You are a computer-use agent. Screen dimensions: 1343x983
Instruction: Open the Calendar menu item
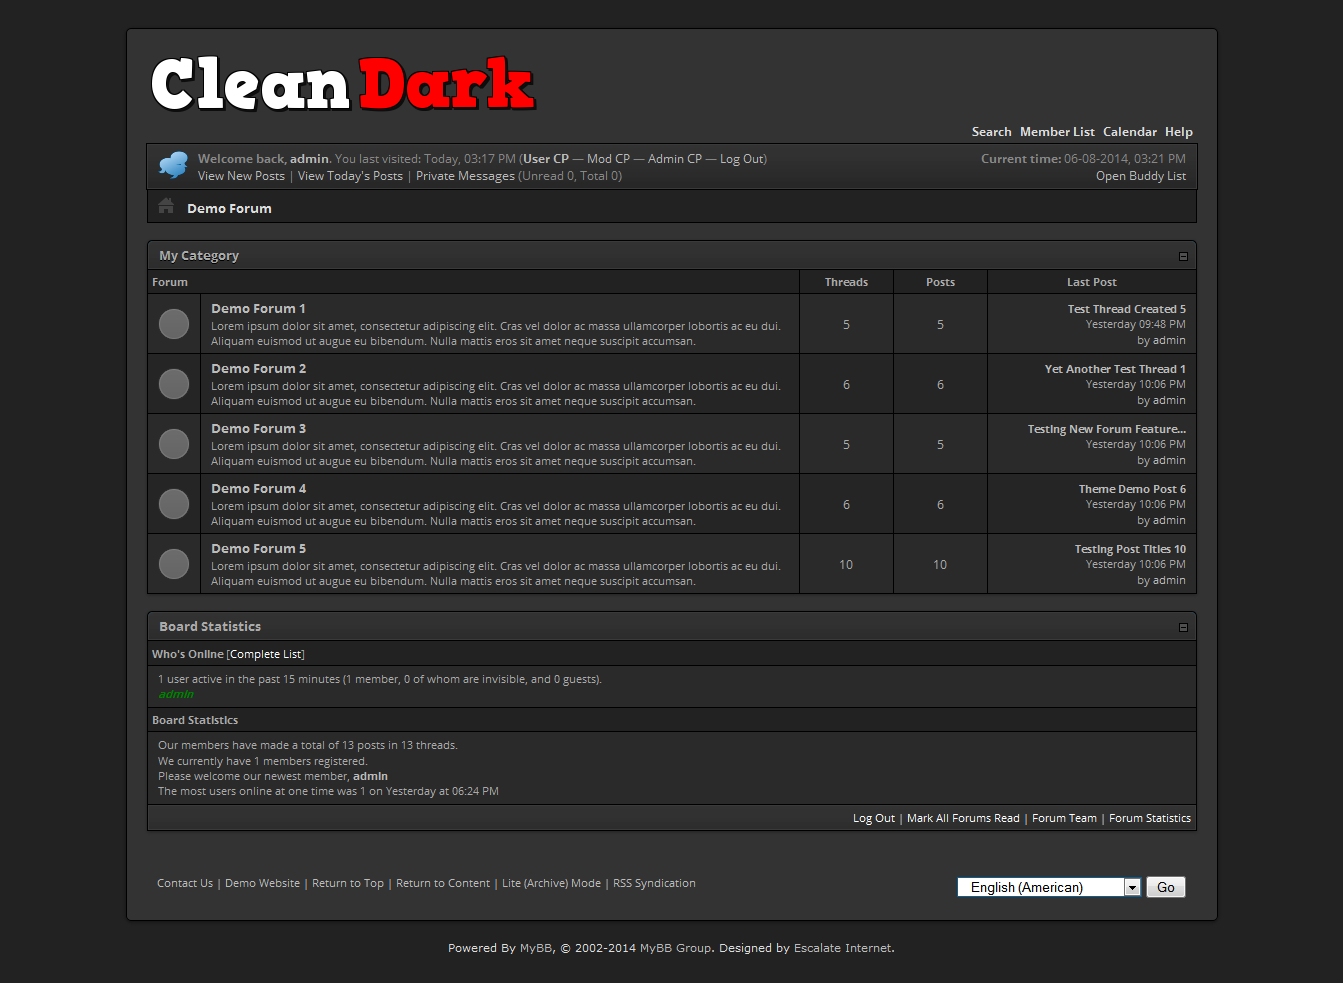1129,132
